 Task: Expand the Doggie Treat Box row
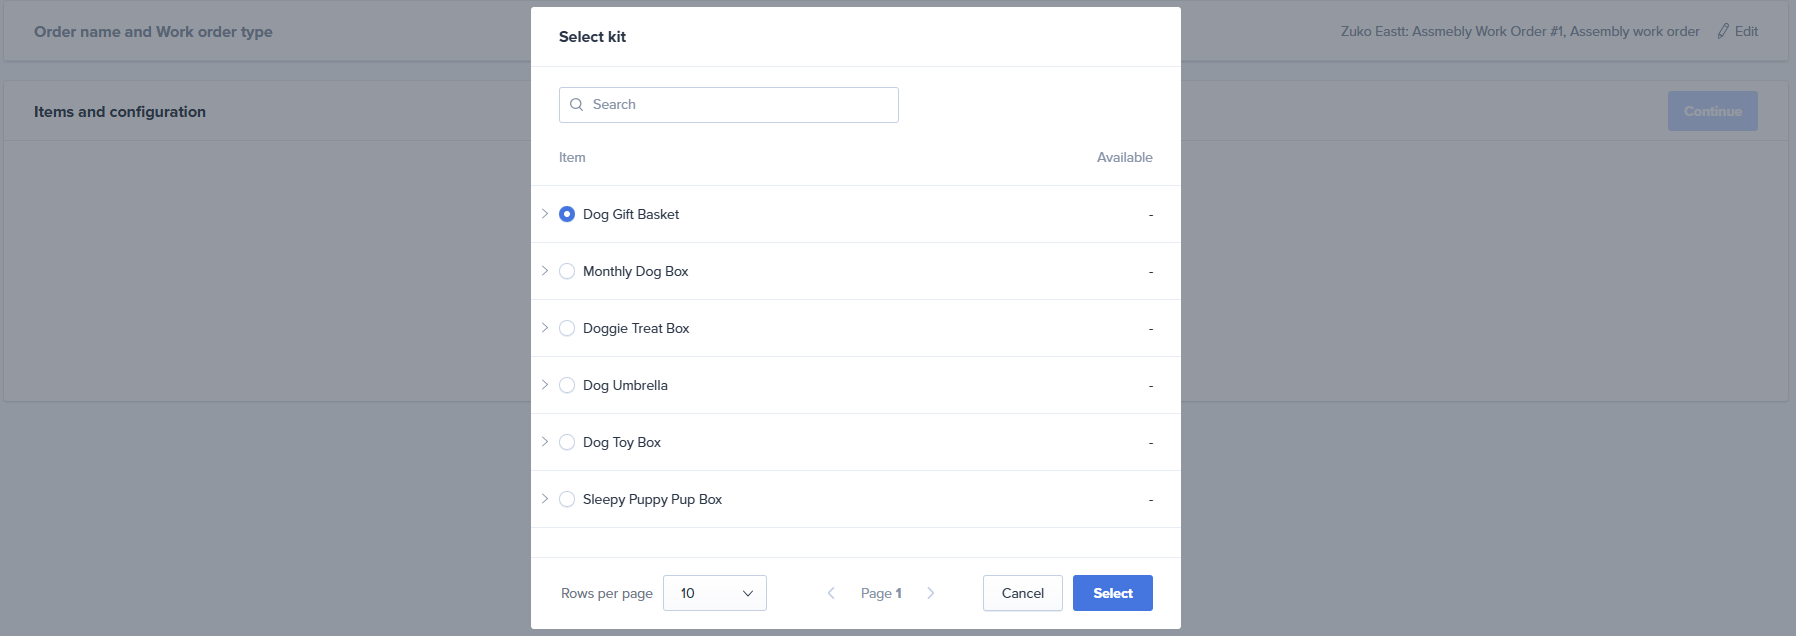pyautogui.click(x=545, y=328)
